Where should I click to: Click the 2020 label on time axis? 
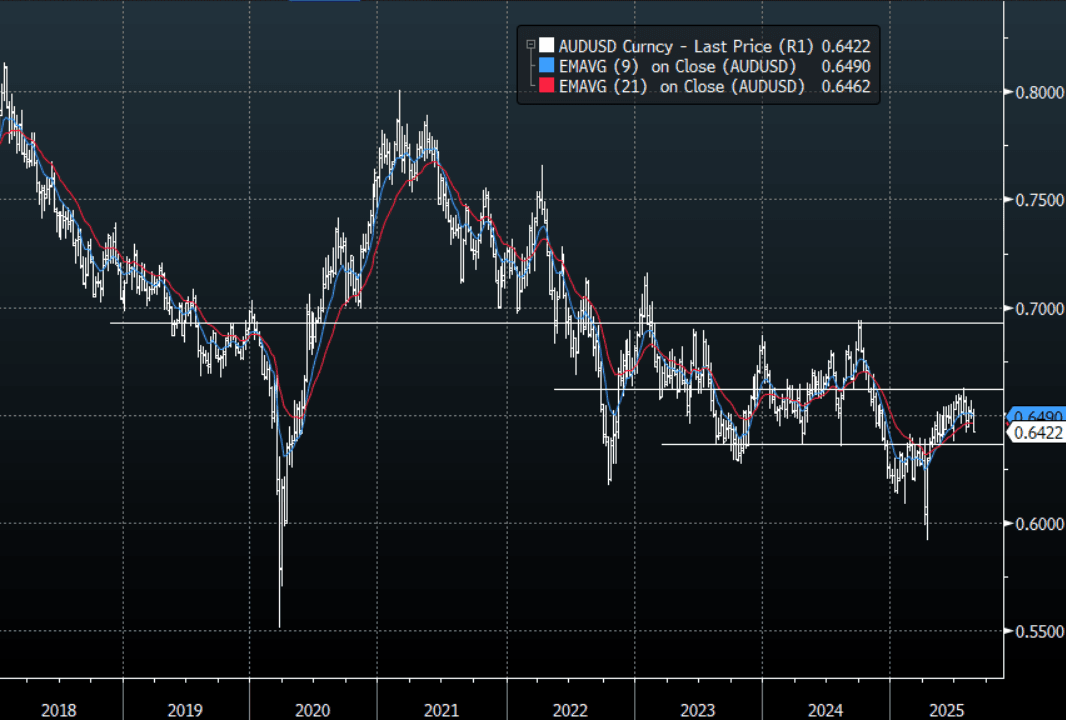313,710
